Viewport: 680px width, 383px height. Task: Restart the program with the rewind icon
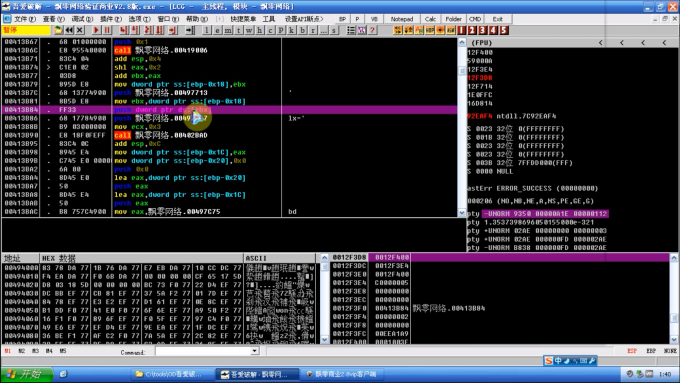pyautogui.click(x=69, y=30)
